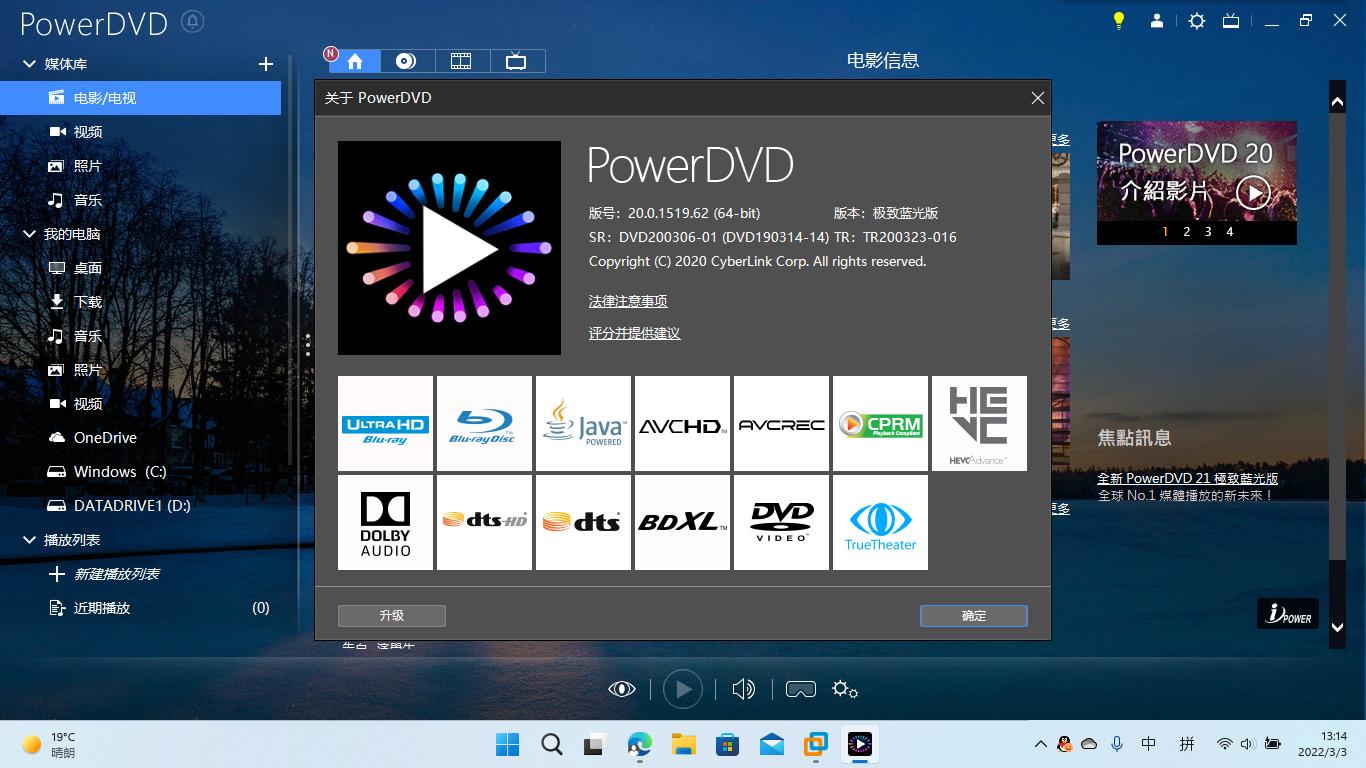Open the notification bell beside the PowerDVD title

point(194,21)
